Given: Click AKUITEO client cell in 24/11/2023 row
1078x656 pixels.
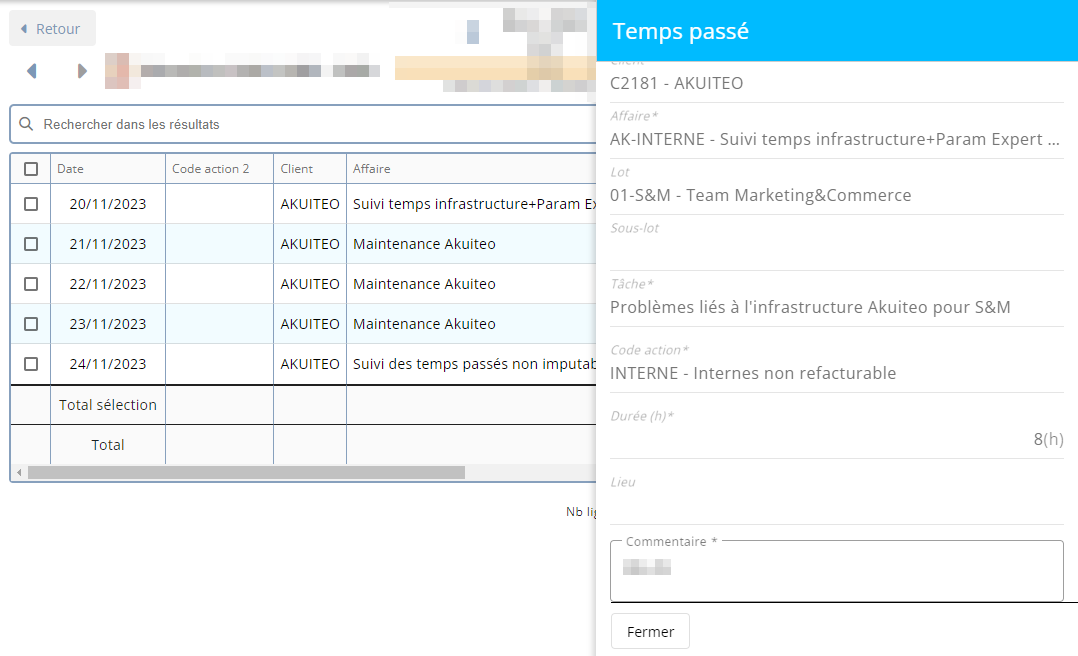Looking at the screenshot, I should (x=310, y=364).
